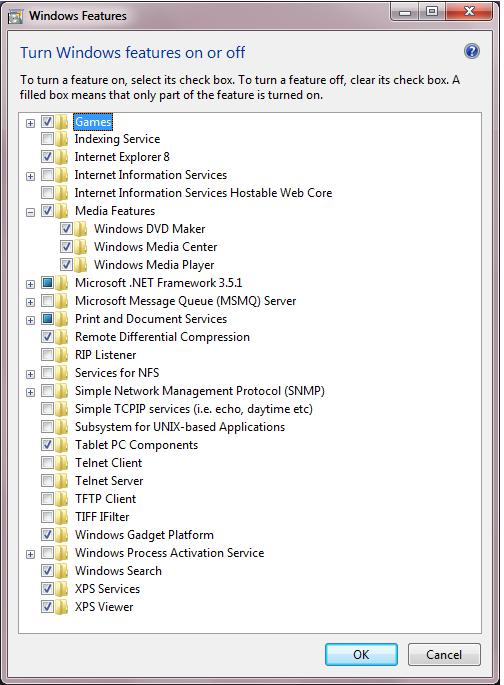Click the Cancel button

[444, 654]
